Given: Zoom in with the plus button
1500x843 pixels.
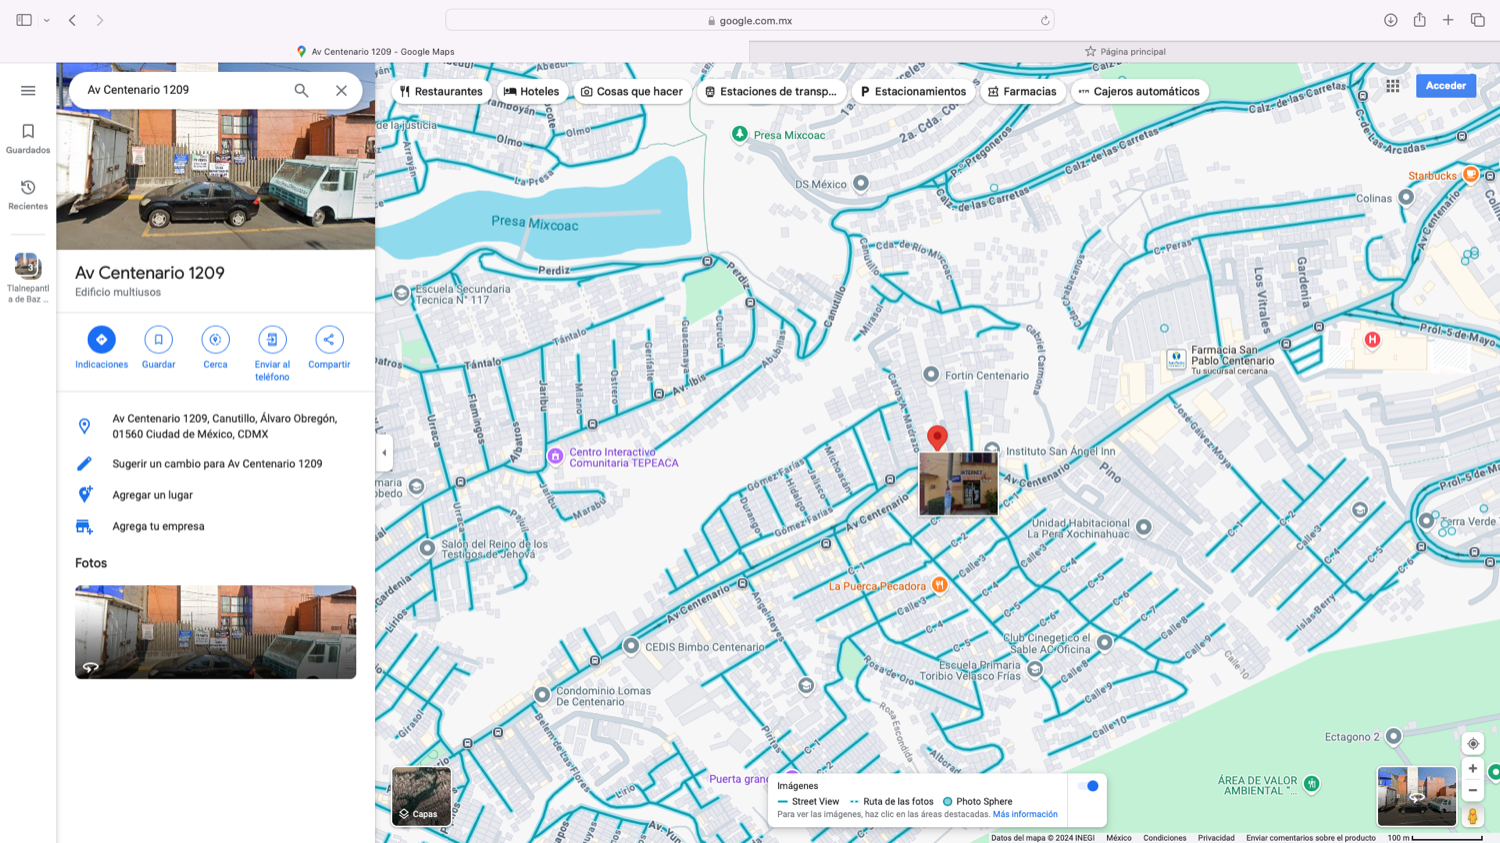Looking at the screenshot, I should (x=1472, y=768).
